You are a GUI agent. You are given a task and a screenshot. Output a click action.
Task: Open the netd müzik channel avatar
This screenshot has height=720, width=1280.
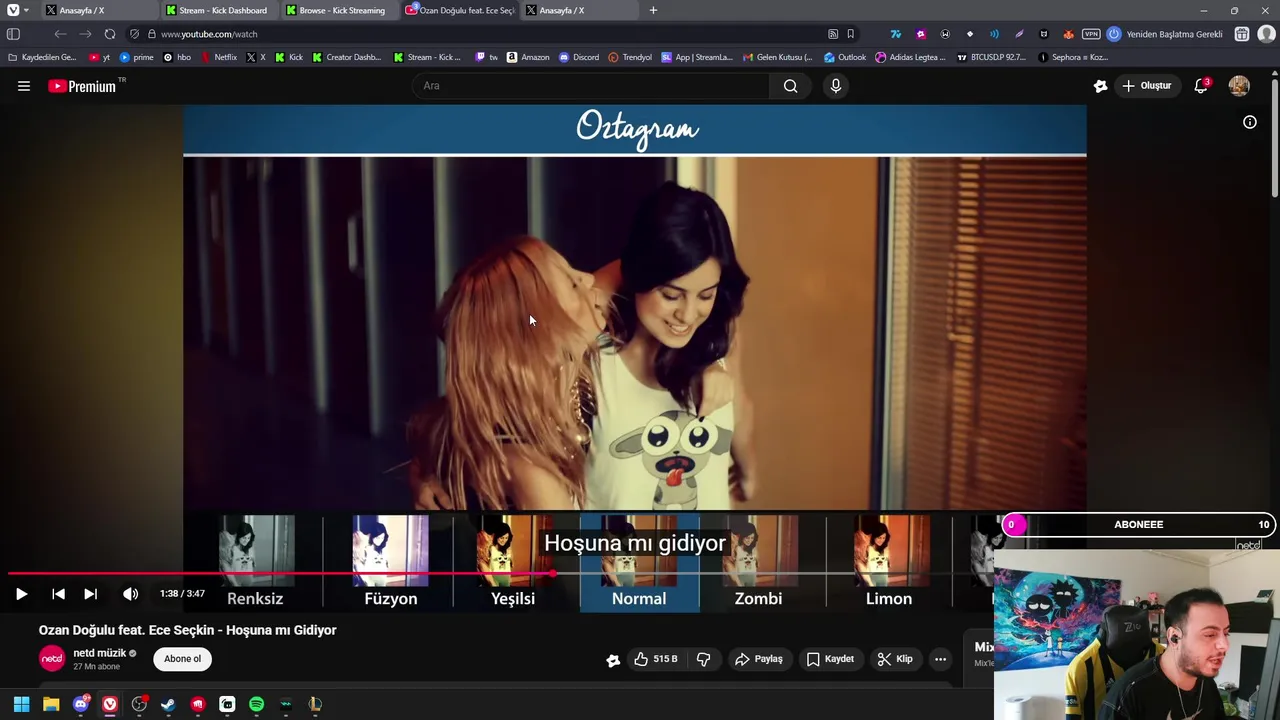point(52,659)
